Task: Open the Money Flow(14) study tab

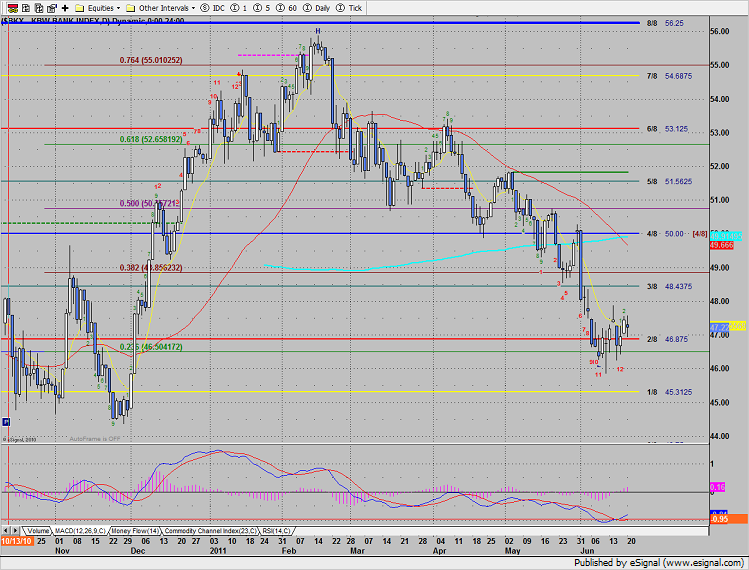Action: pyautogui.click(x=135, y=531)
